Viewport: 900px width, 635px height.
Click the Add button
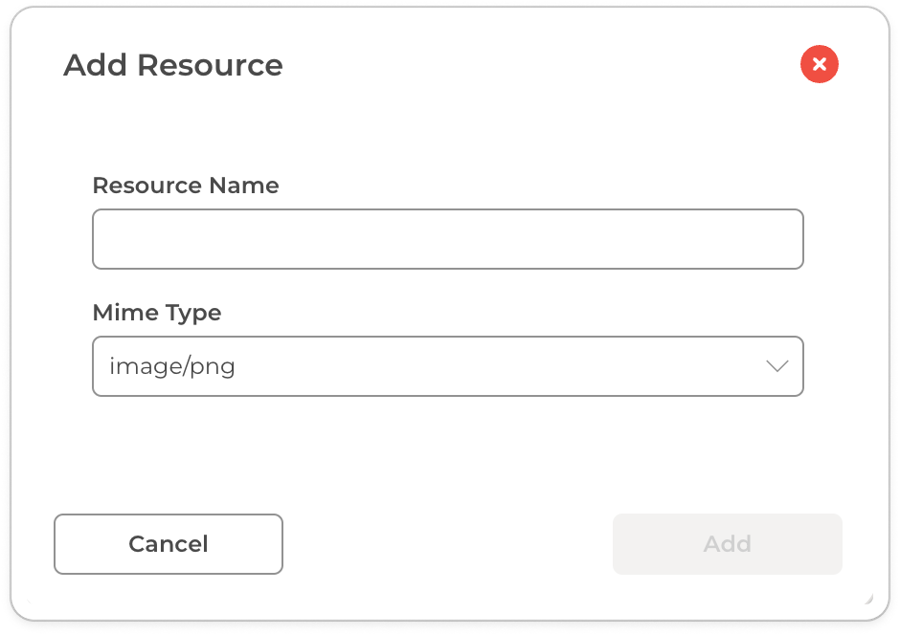(727, 544)
